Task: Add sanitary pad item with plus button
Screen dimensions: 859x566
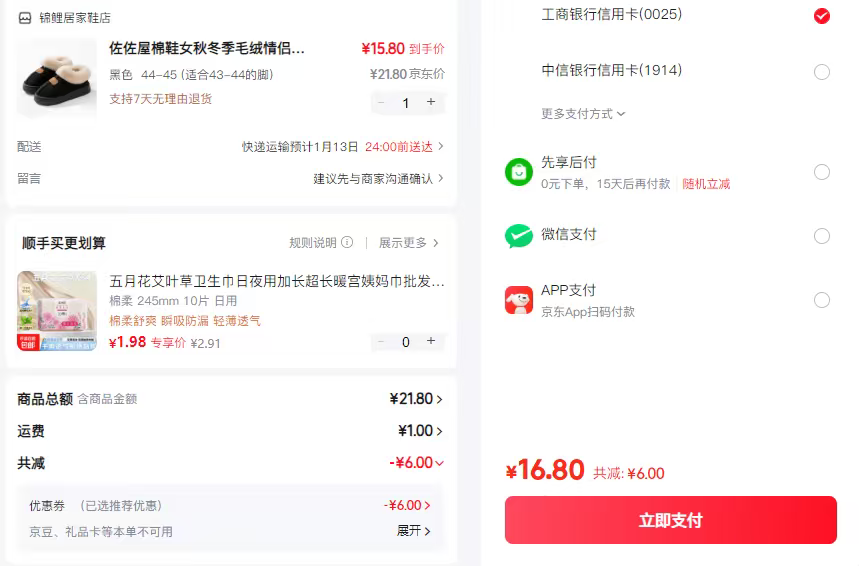Action: pos(431,341)
